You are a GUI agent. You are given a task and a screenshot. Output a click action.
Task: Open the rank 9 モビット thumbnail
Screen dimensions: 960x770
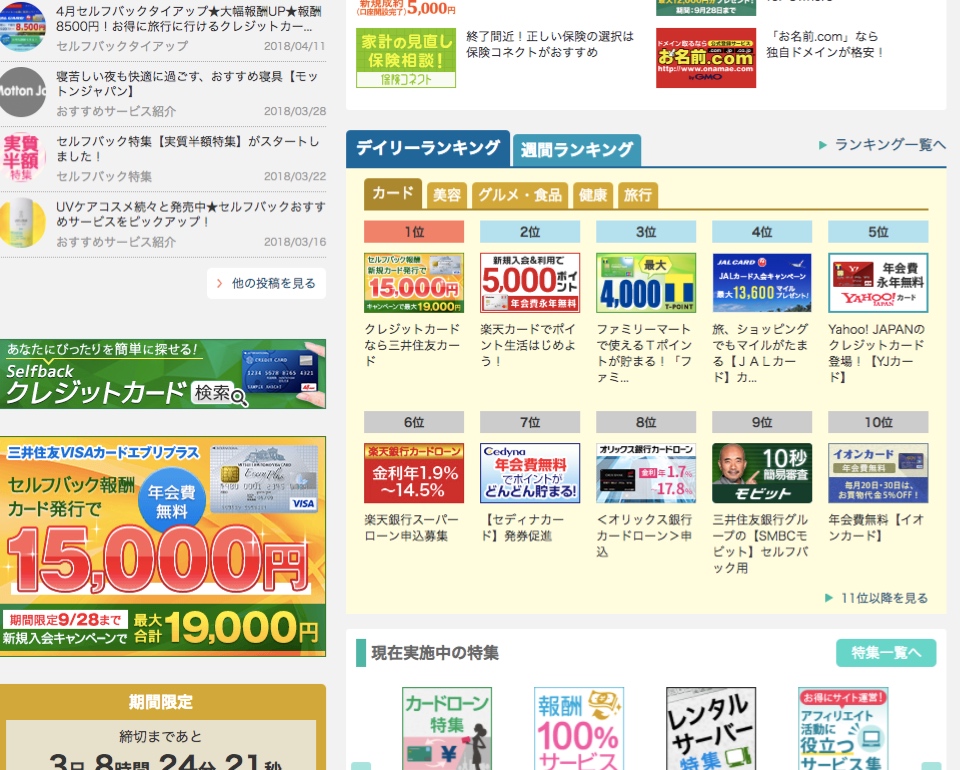click(x=762, y=473)
